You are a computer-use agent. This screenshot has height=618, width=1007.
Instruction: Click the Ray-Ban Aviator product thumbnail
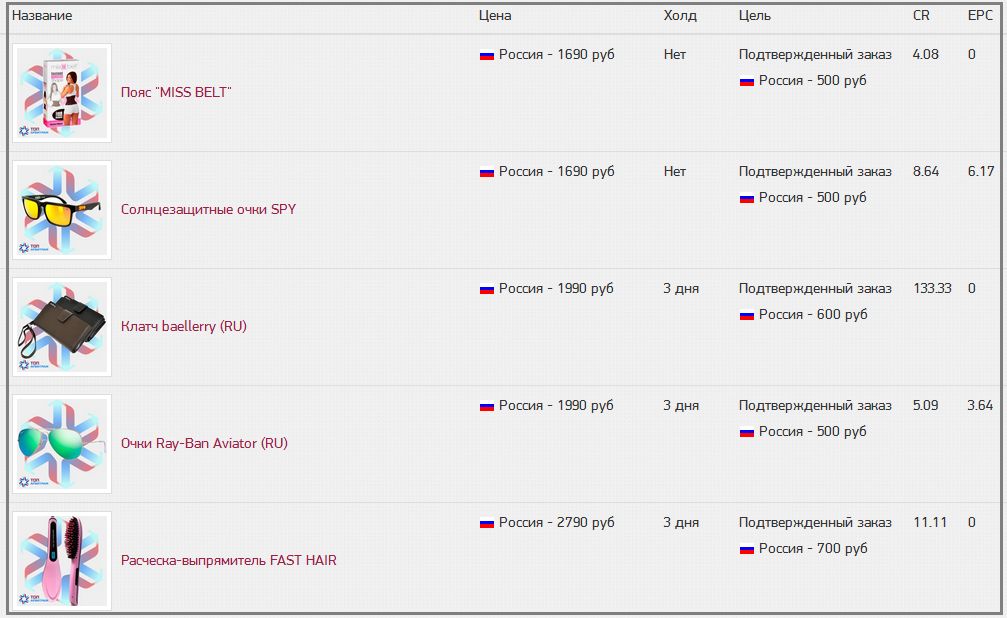click(x=61, y=444)
